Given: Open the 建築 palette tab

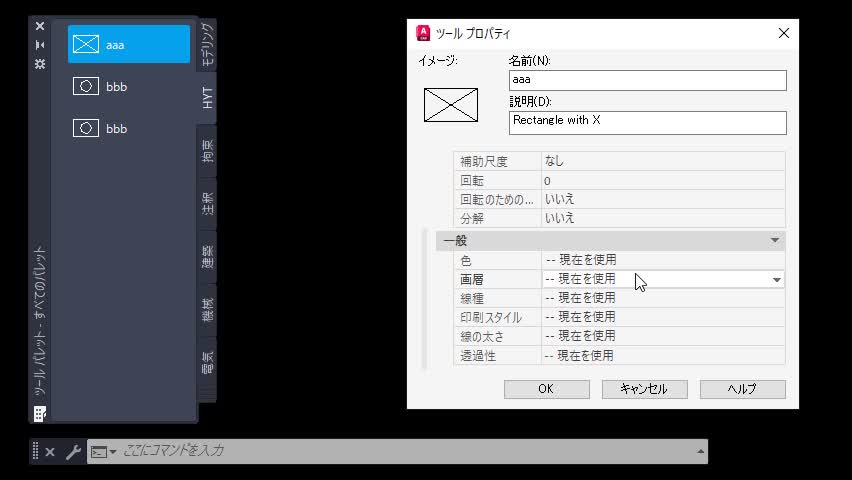Looking at the screenshot, I should (207, 257).
